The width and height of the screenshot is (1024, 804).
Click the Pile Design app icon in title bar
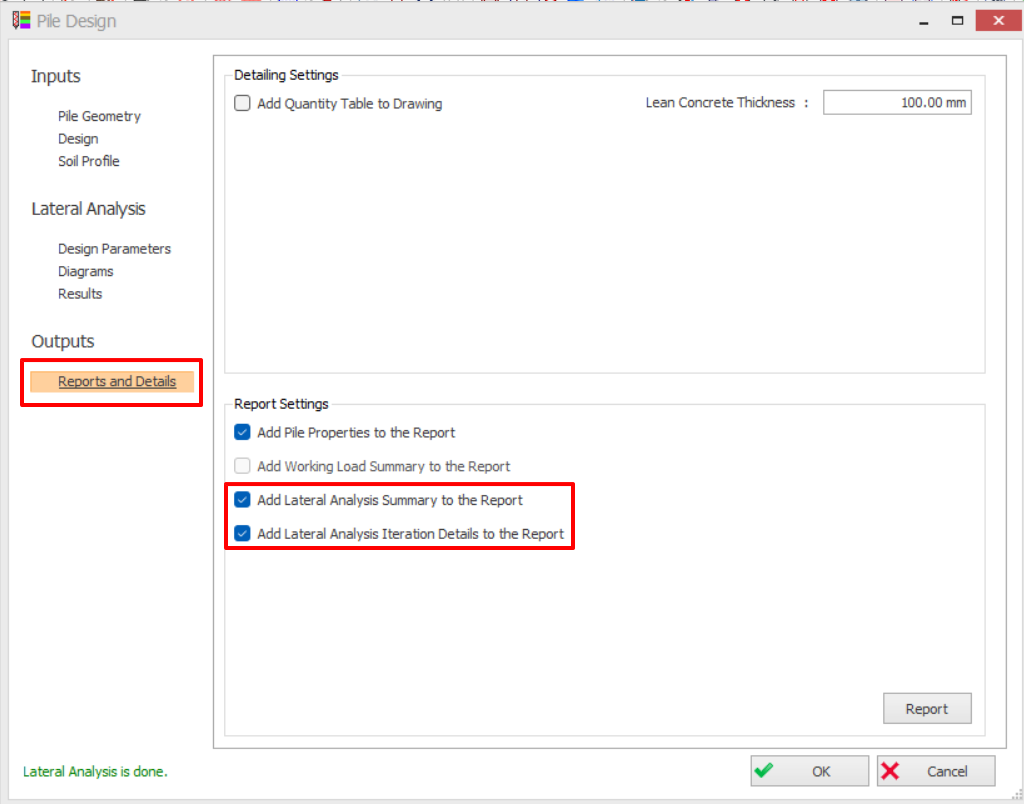pyautogui.click(x=20, y=20)
